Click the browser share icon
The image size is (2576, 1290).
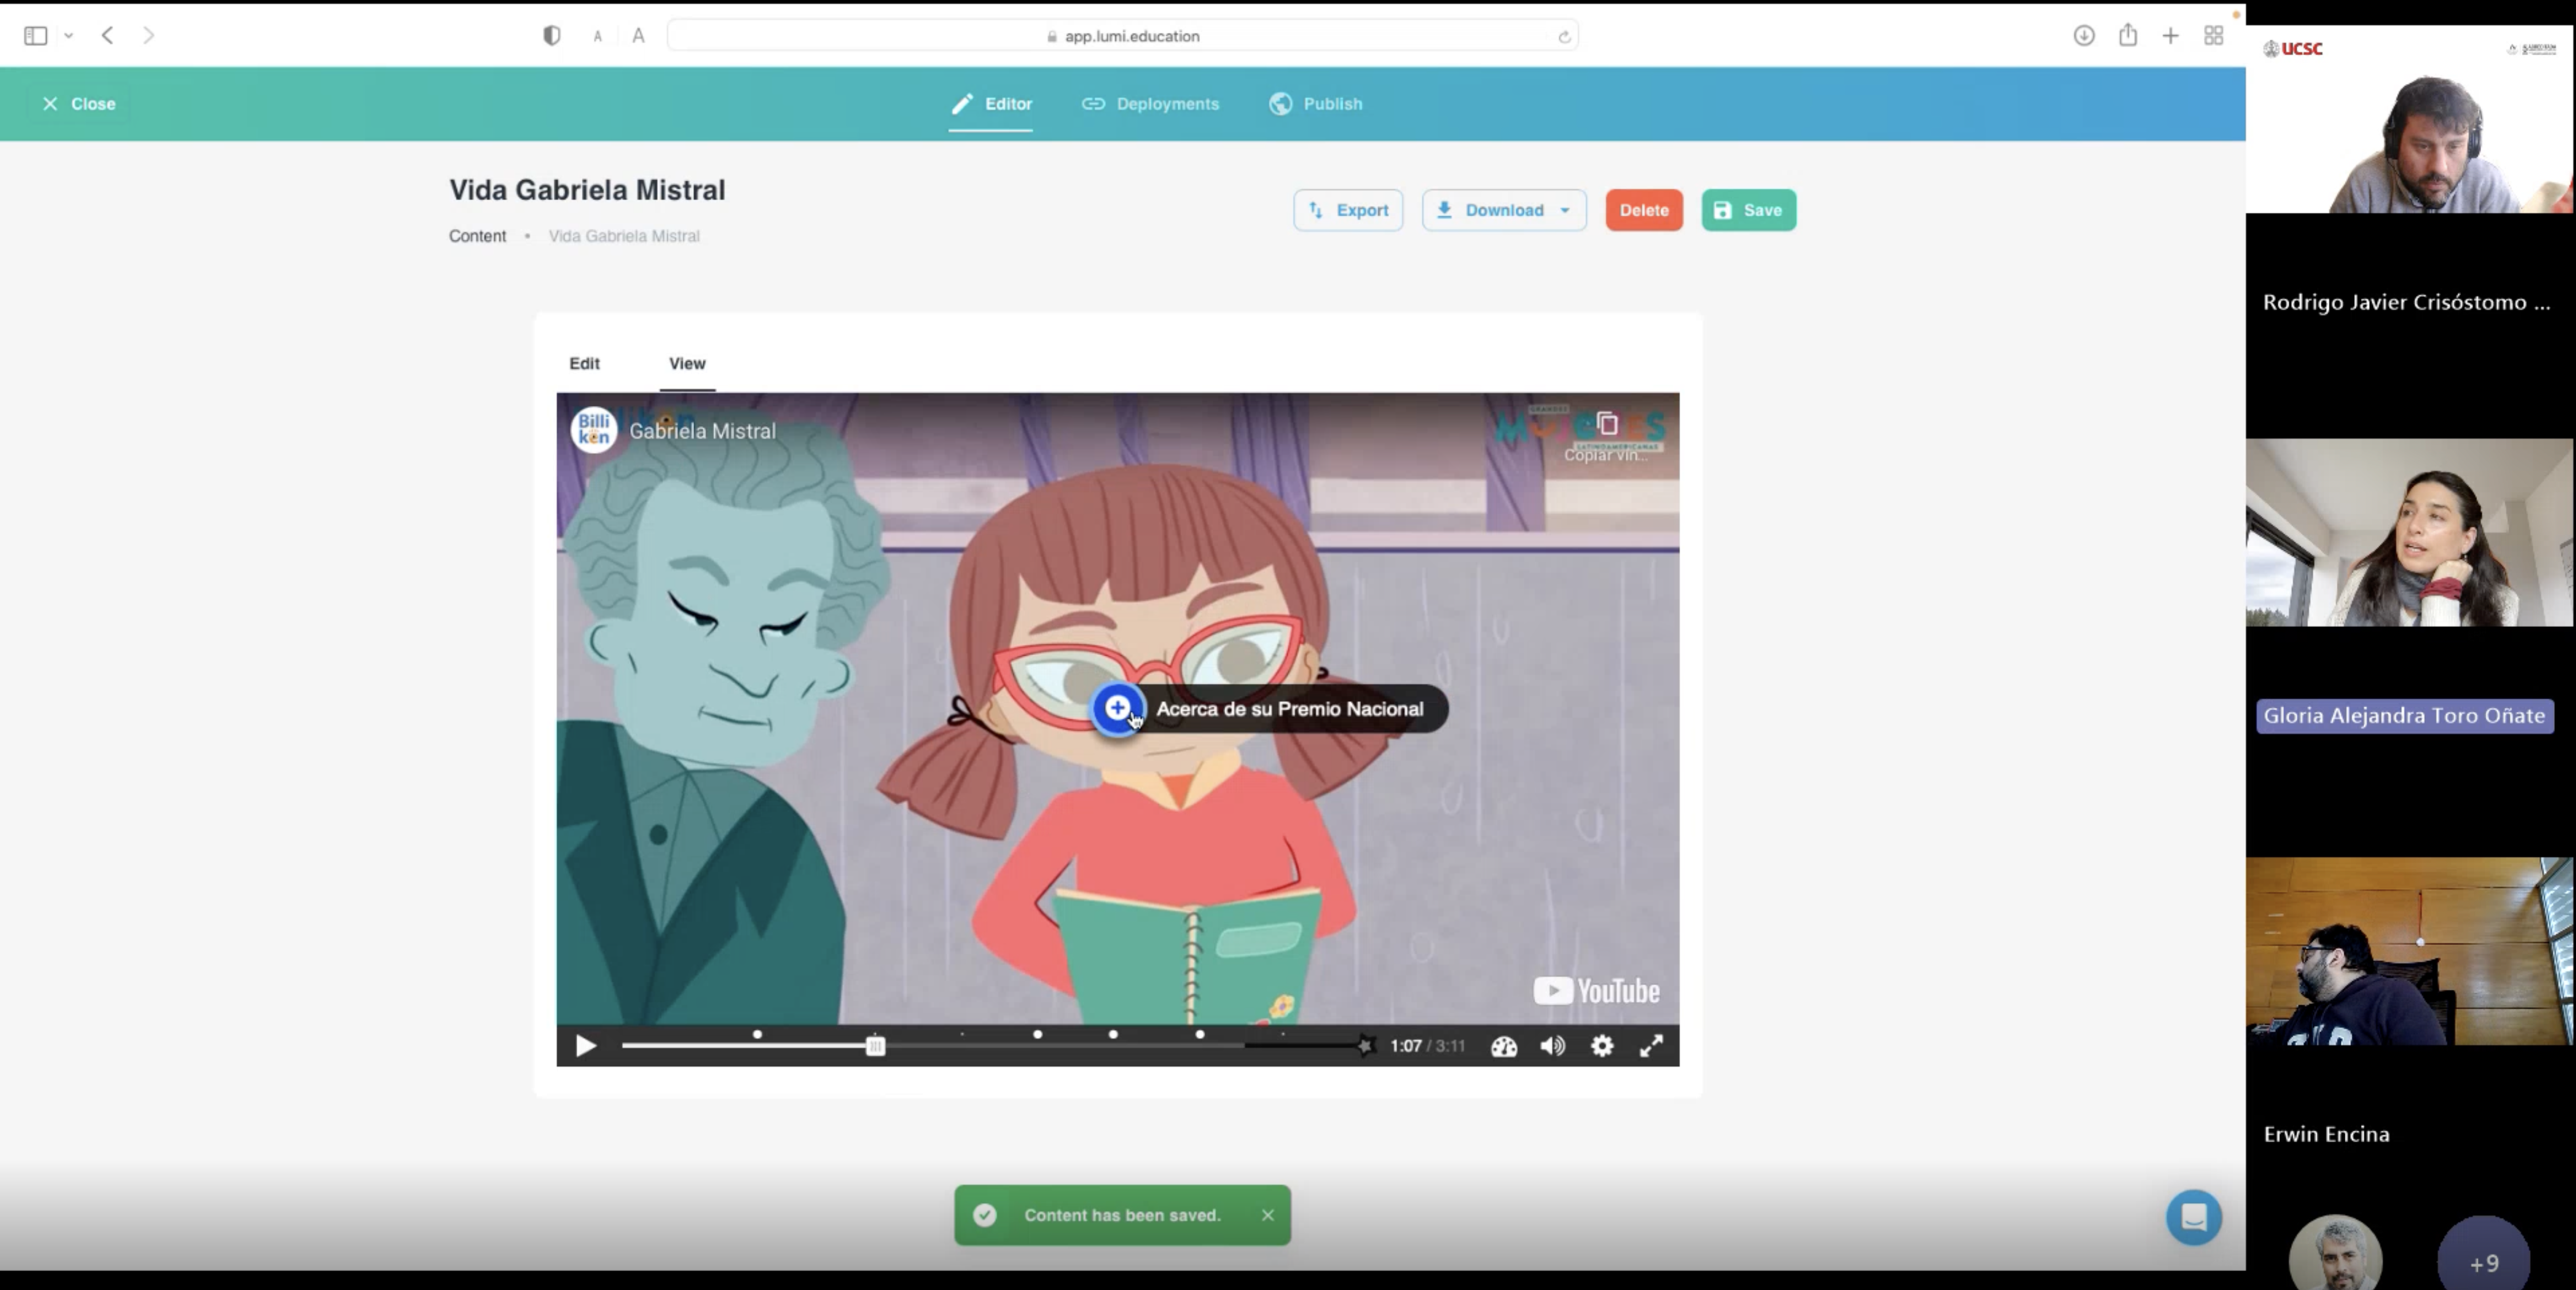point(2128,35)
